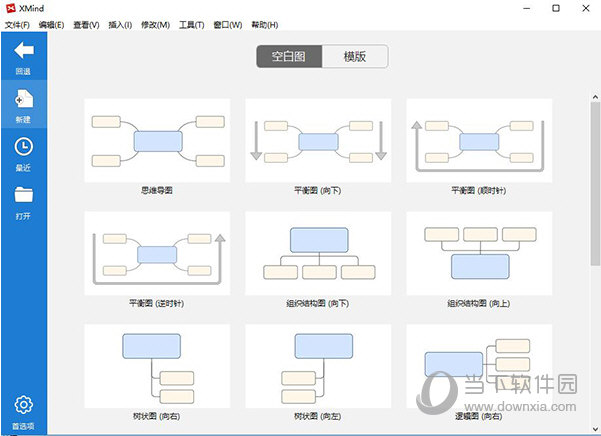
Task: Click the 树状图 (向右) label text
Action: coord(157,416)
